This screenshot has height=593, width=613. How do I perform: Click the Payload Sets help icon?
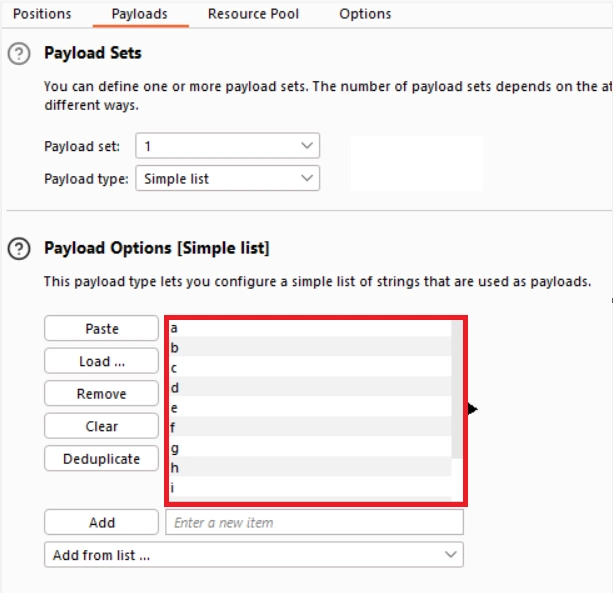point(19,54)
